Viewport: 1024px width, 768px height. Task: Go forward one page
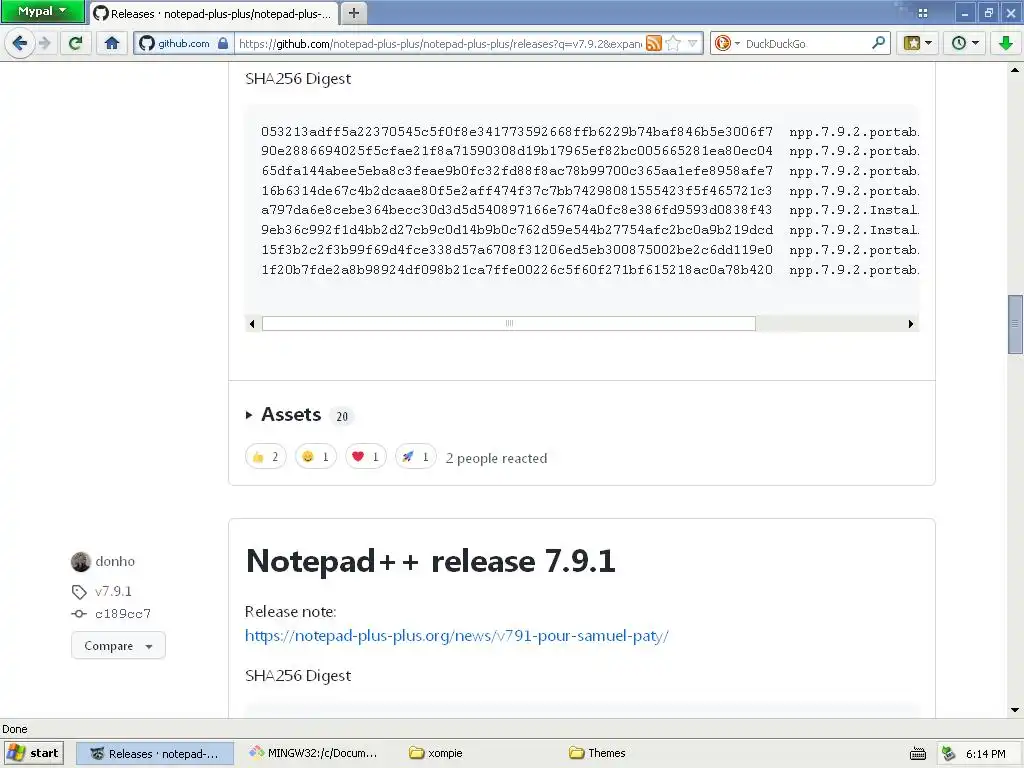click(44, 43)
